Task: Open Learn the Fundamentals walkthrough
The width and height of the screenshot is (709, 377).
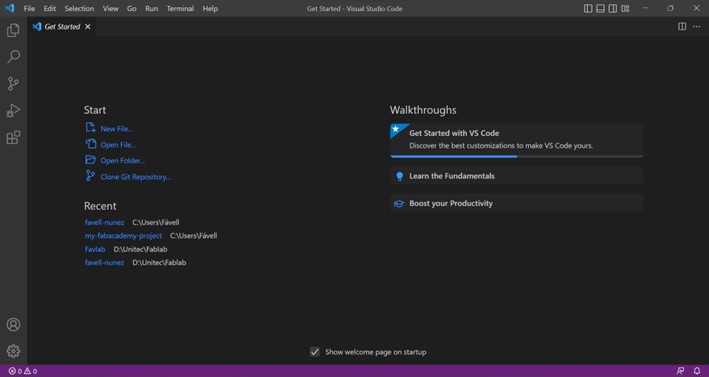Action: [x=516, y=176]
